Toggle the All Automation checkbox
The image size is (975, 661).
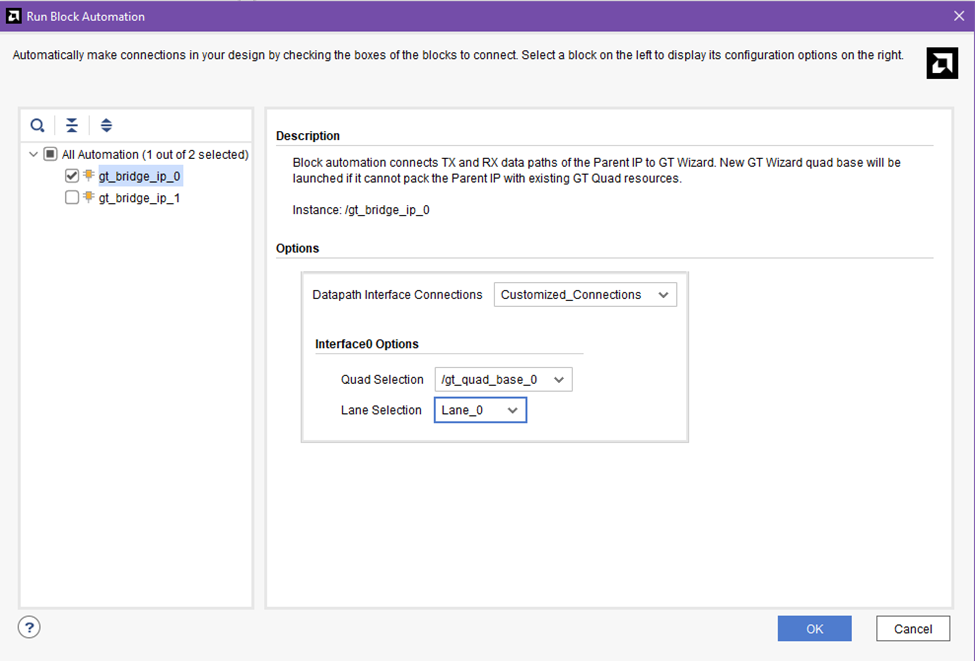click(50, 155)
